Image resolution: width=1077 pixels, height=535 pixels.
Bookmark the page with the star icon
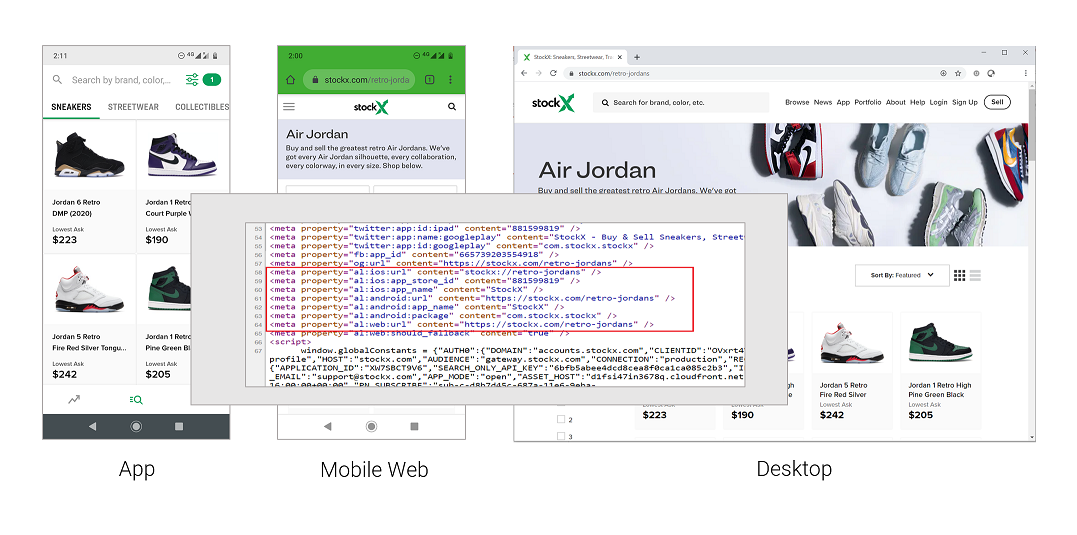point(957,73)
